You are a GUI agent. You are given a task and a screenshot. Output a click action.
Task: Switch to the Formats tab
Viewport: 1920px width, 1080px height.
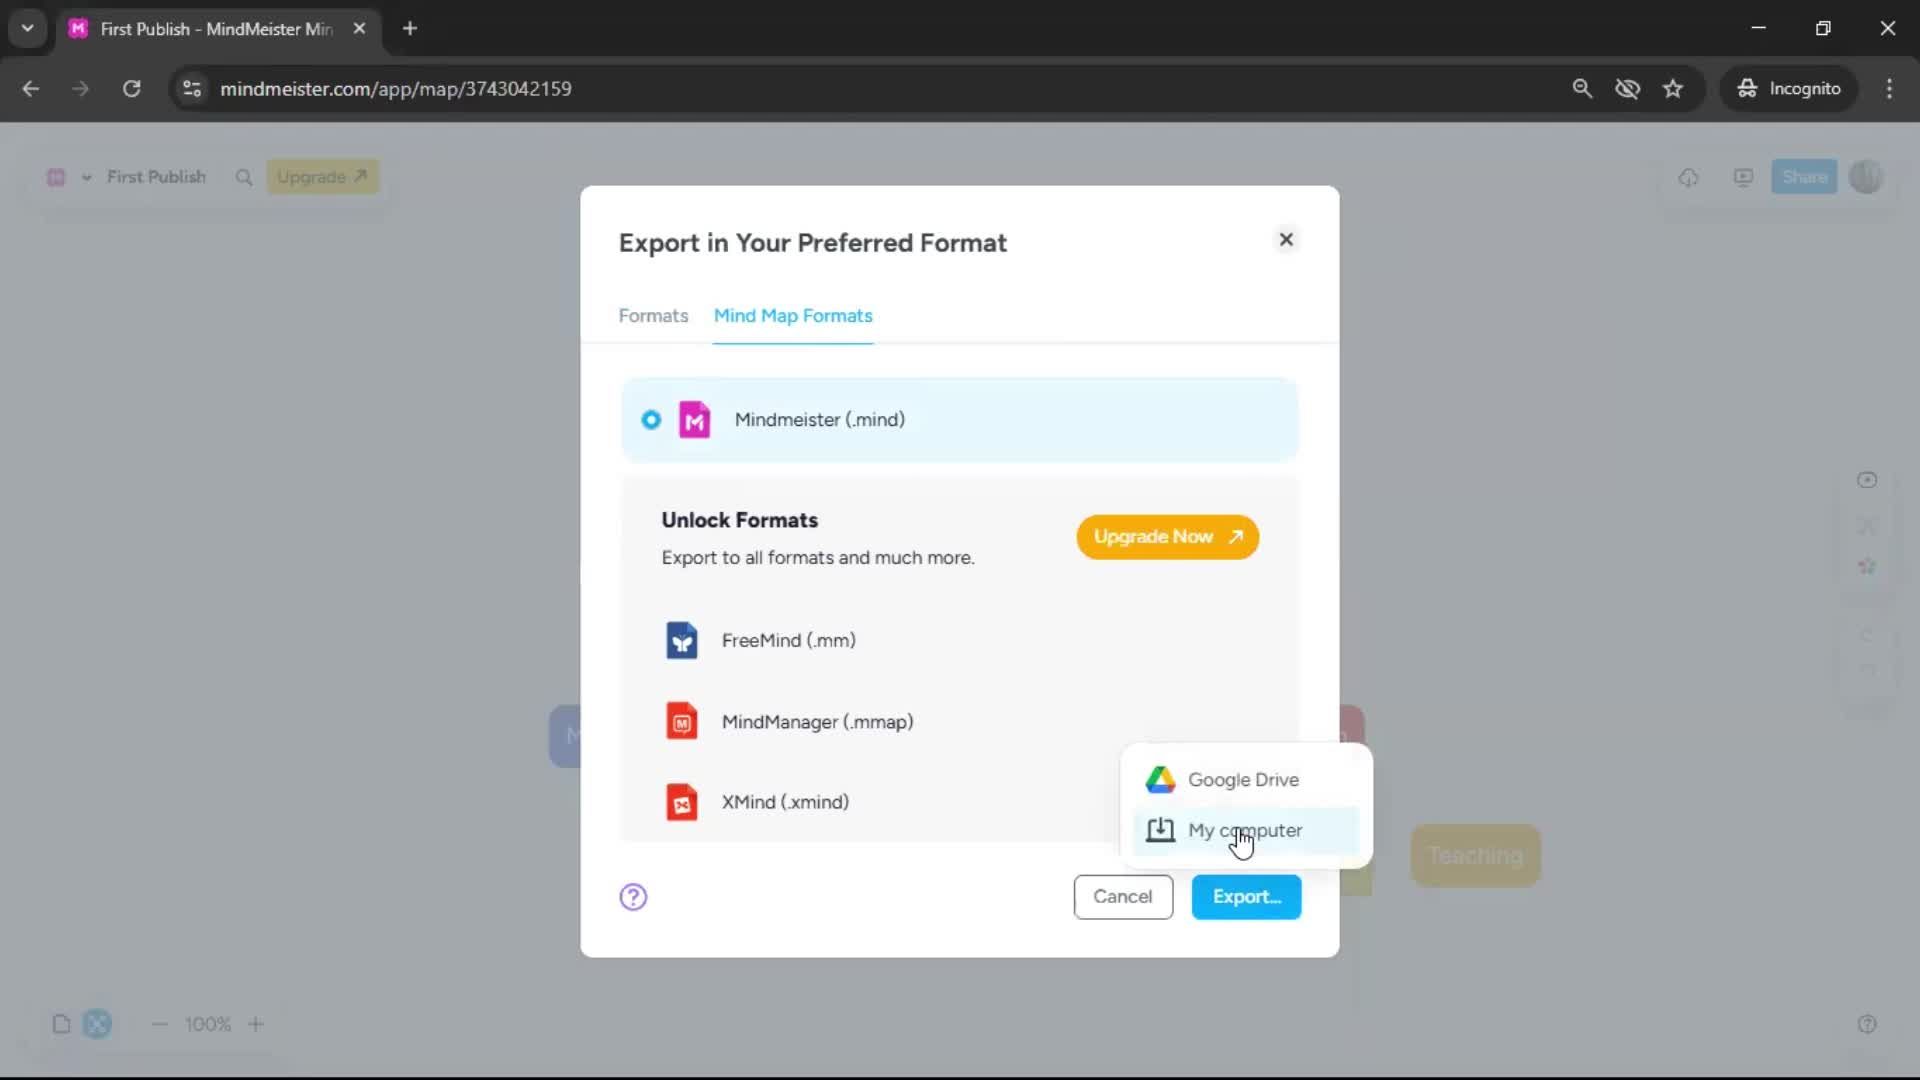[x=653, y=316]
